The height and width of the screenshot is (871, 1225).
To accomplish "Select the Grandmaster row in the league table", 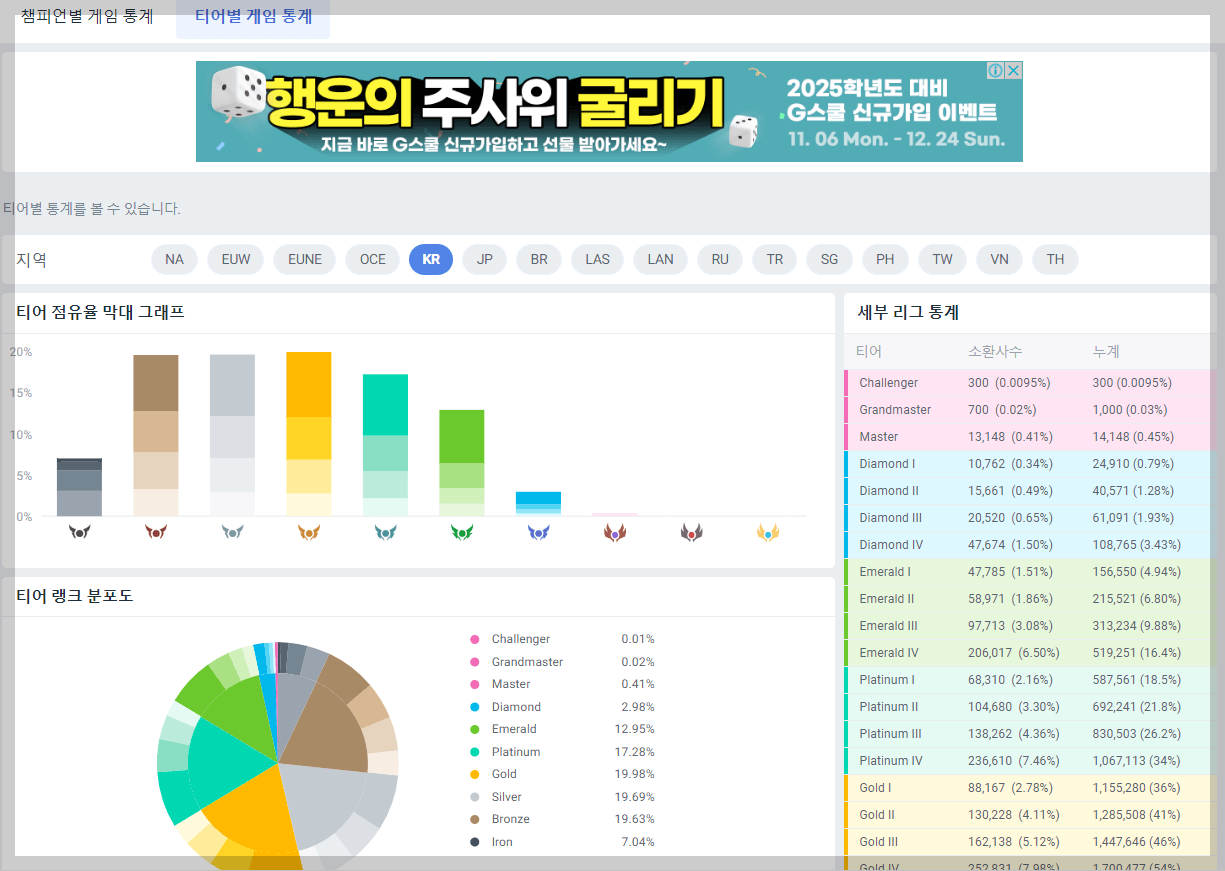I will point(1030,409).
